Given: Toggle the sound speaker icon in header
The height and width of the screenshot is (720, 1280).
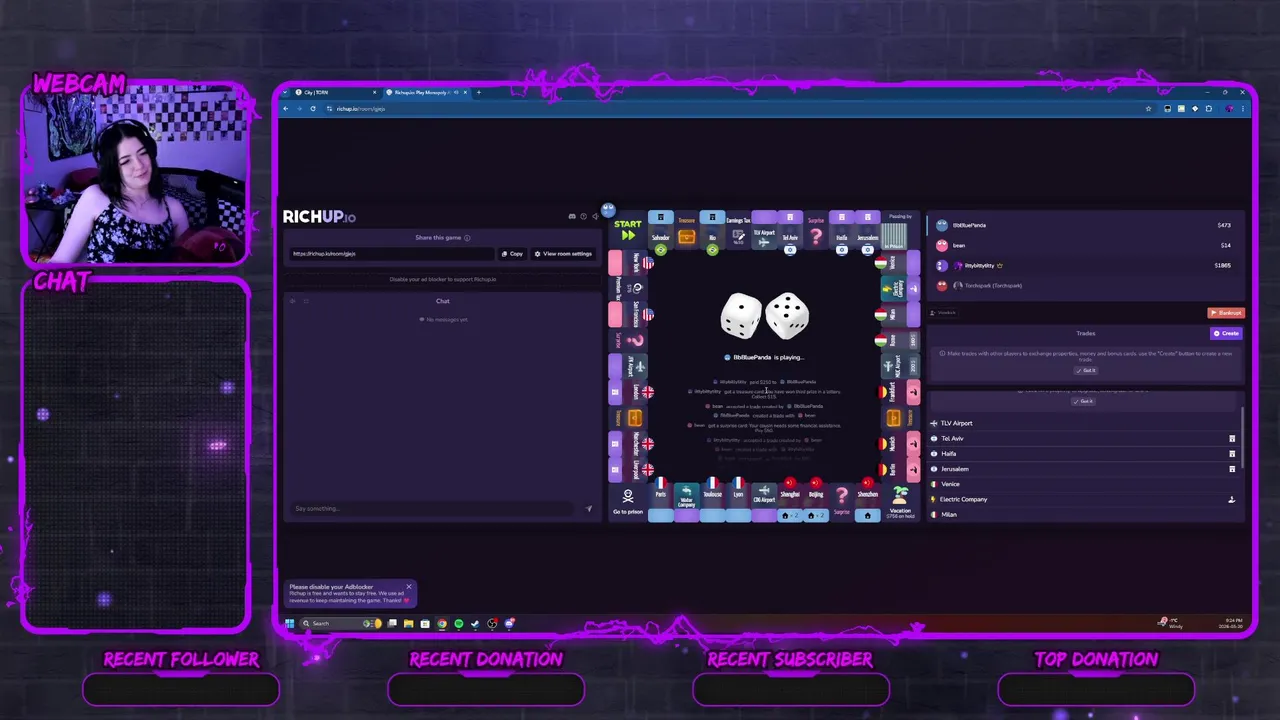Looking at the screenshot, I should [595, 216].
